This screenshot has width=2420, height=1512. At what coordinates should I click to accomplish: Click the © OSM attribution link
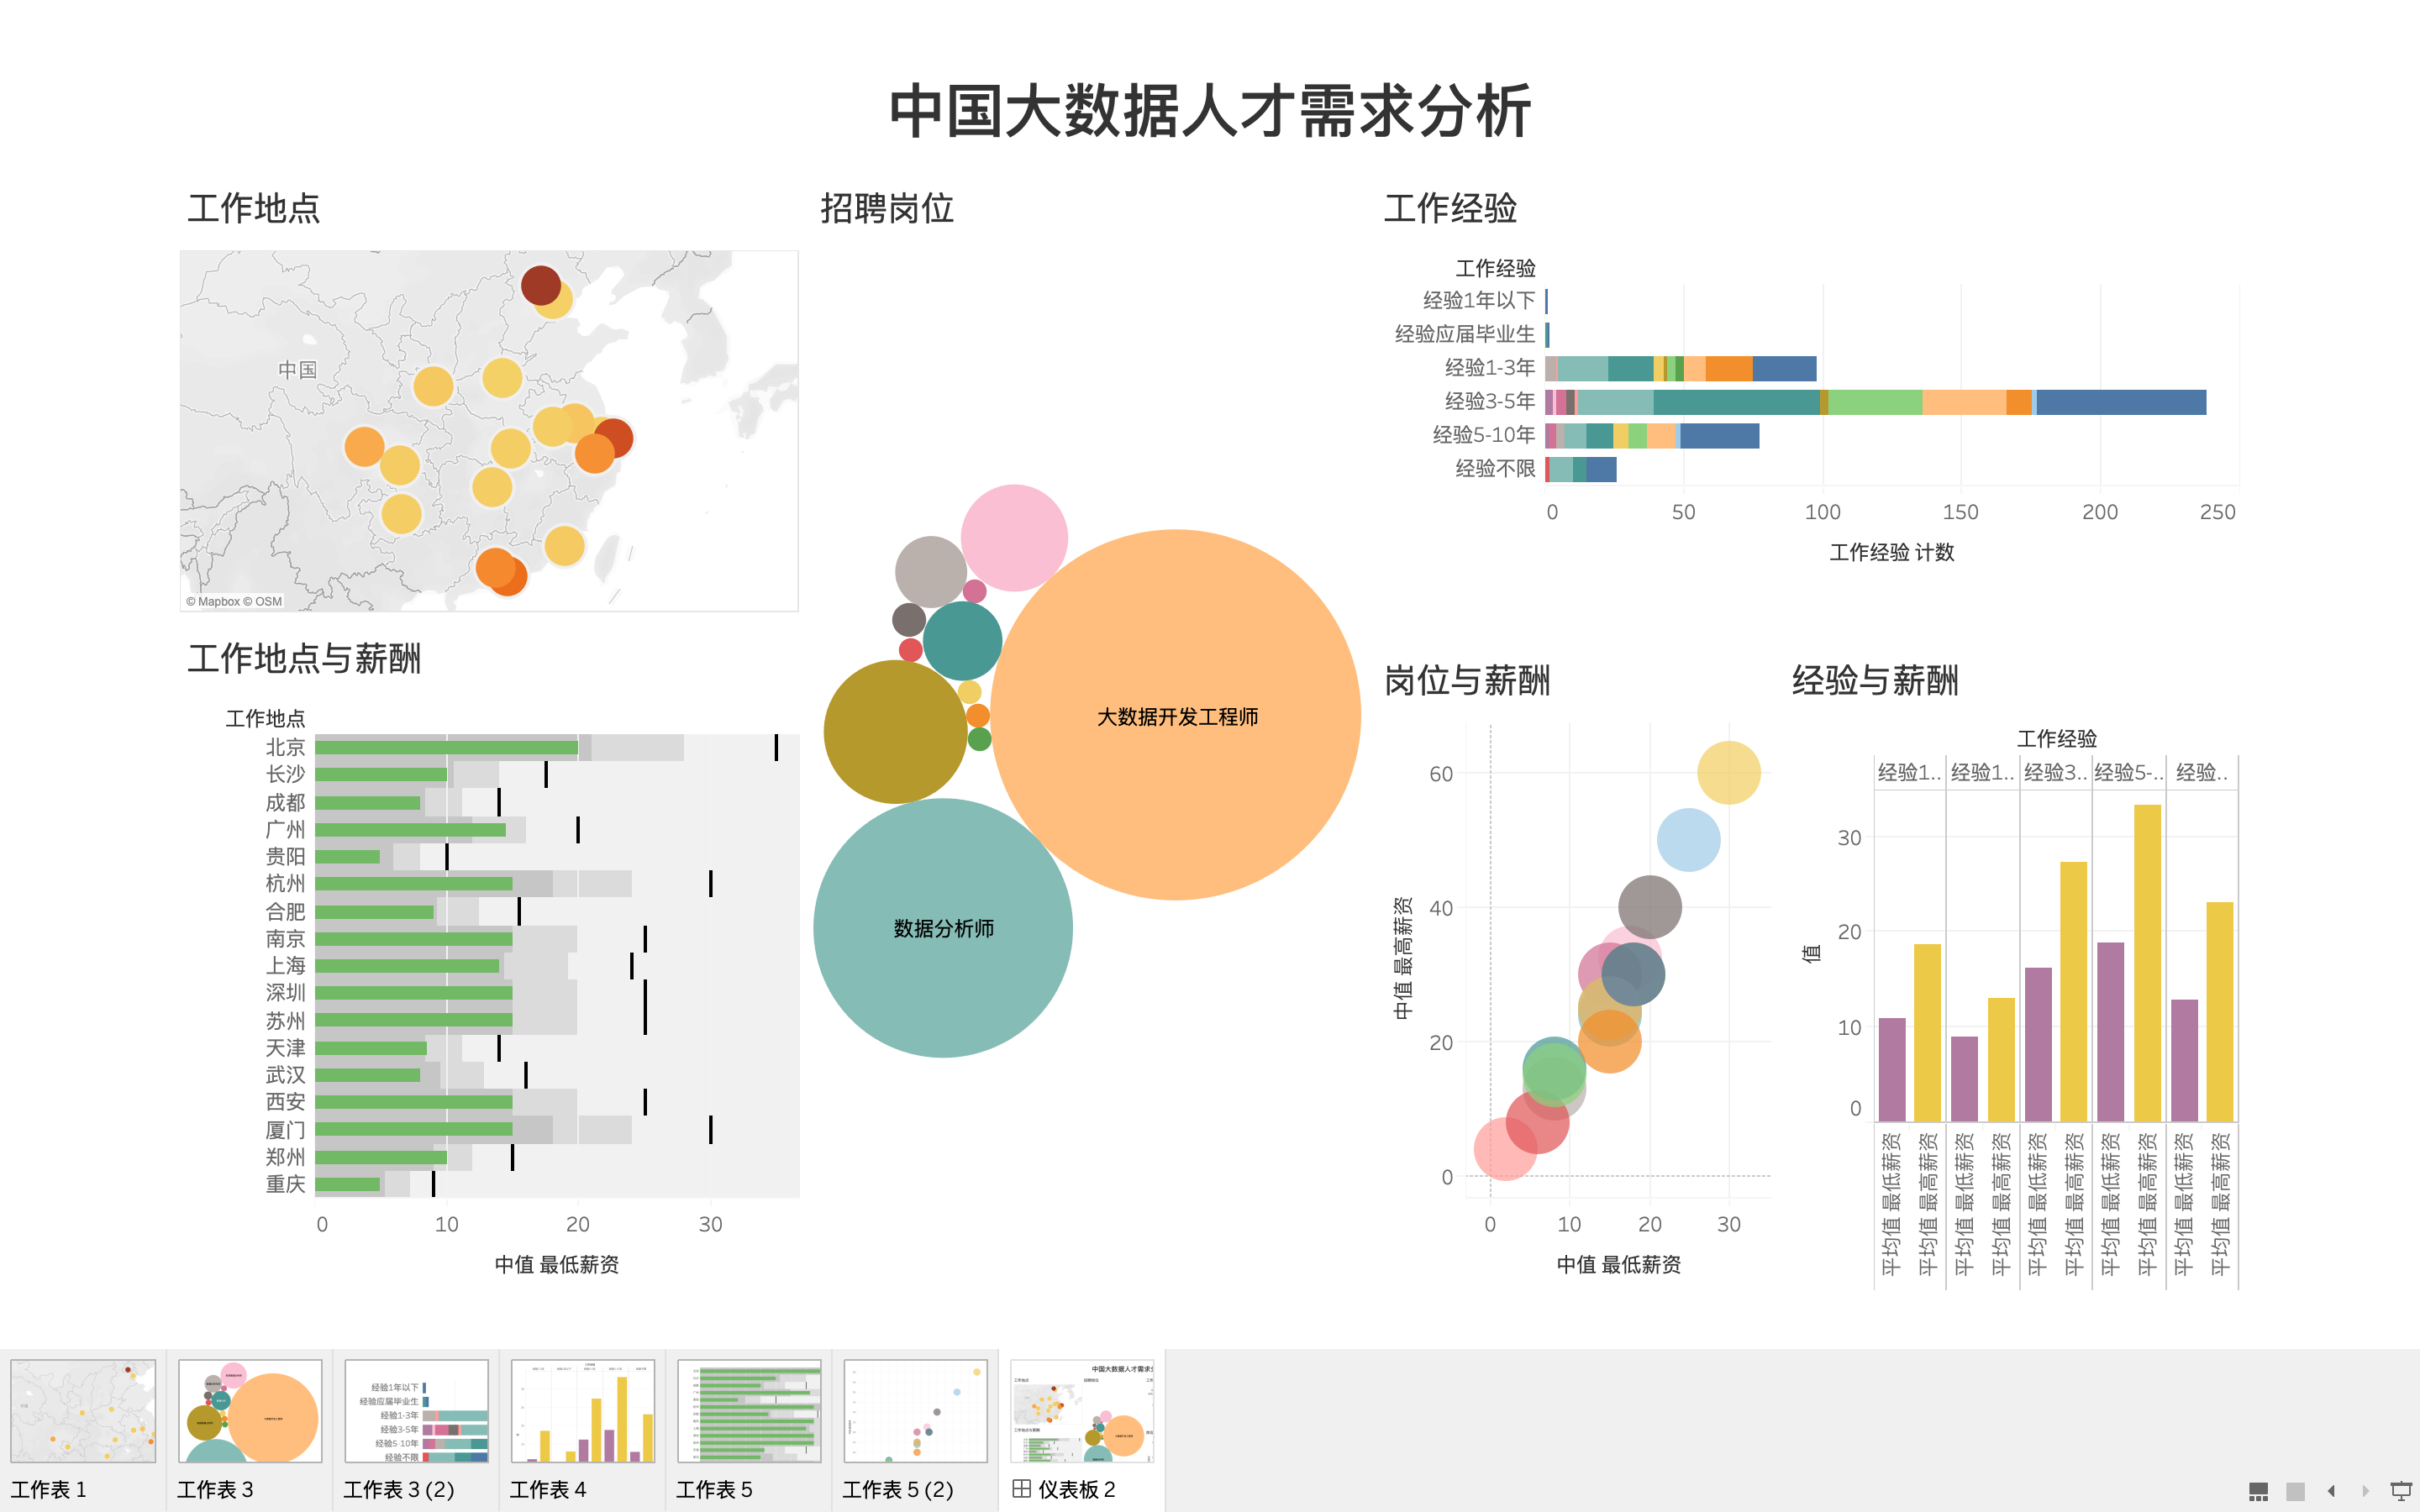click(x=262, y=601)
